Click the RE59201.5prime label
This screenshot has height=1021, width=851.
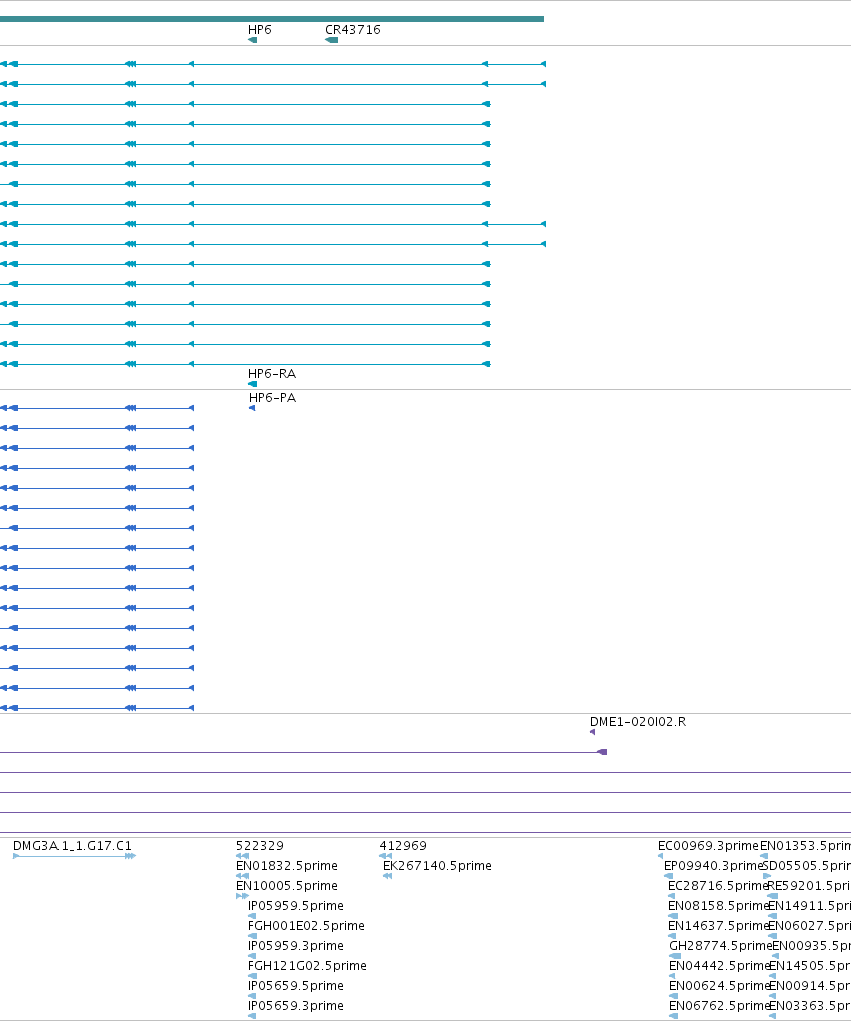(x=809, y=886)
